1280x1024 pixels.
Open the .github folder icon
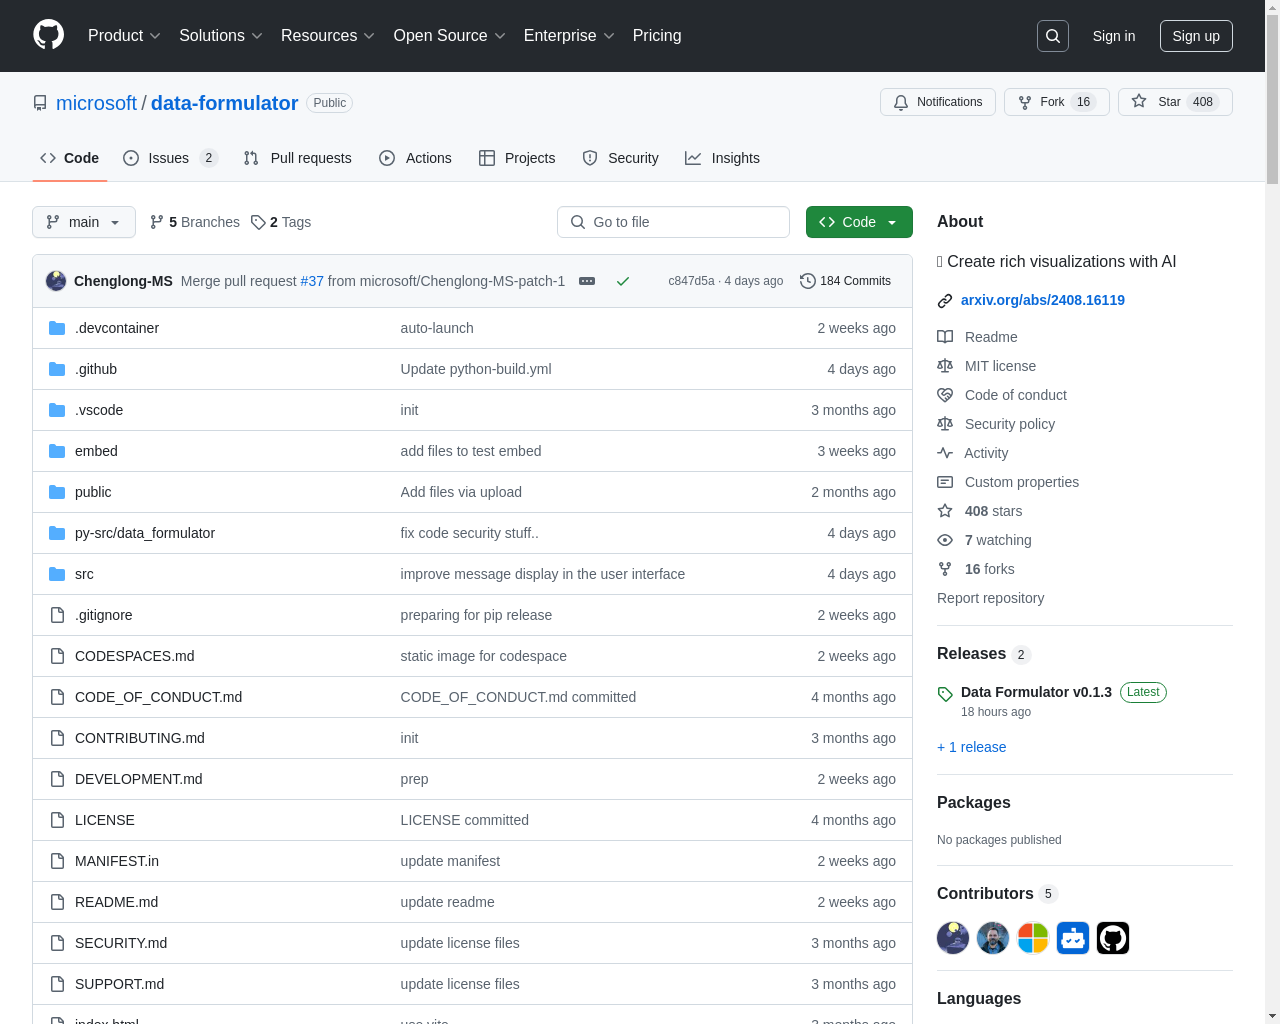pyautogui.click(x=57, y=369)
